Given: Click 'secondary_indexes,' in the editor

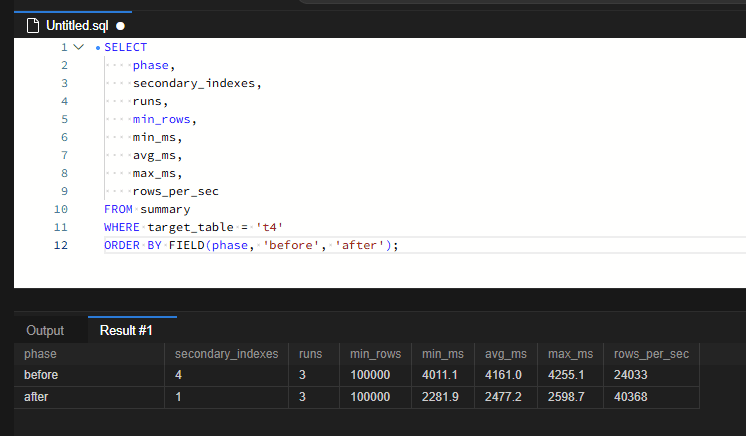Looking at the screenshot, I should tap(197, 83).
